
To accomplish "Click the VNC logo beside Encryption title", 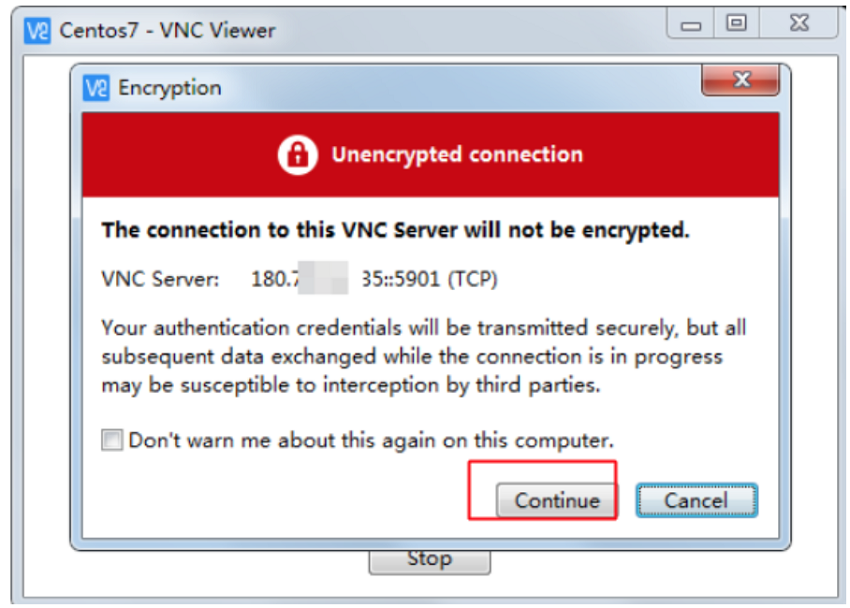I will coord(96,88).
